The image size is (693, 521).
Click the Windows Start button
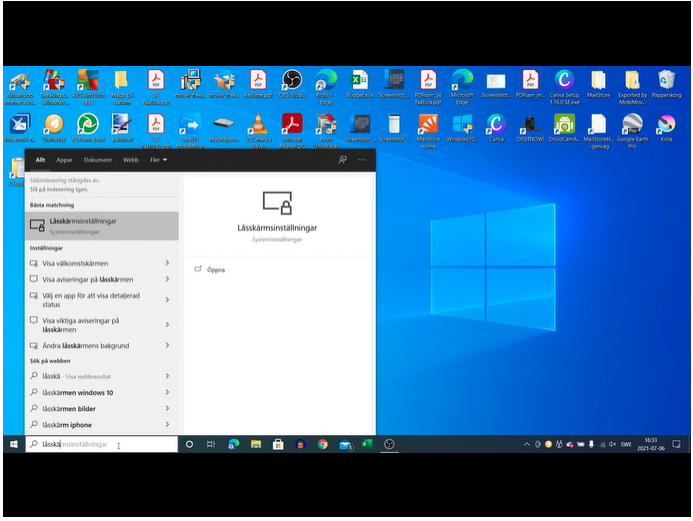click(x=14, y=444)
